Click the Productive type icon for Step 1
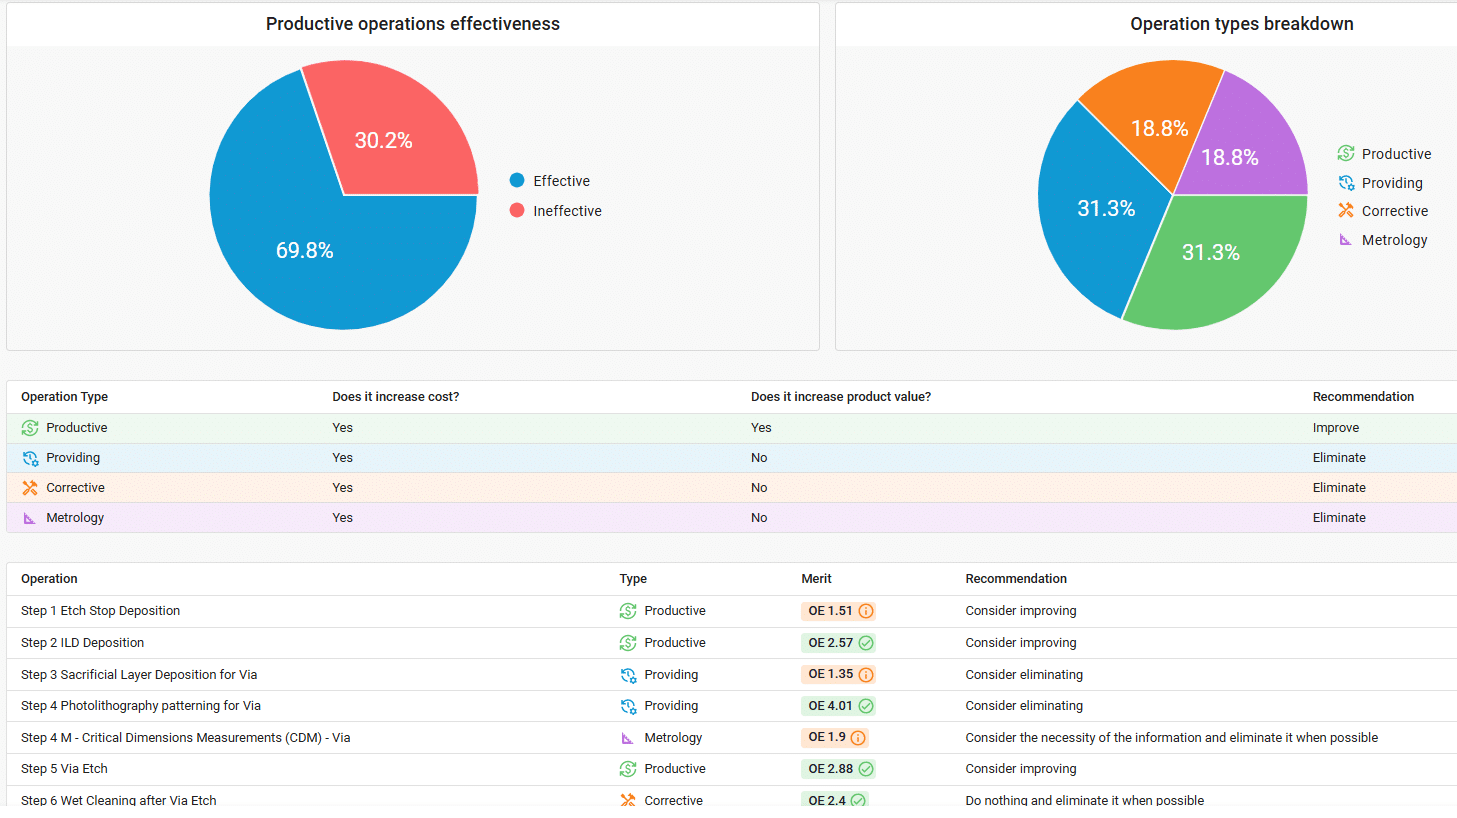Screen dimensions: 1457x818 [x=628, y=611]
